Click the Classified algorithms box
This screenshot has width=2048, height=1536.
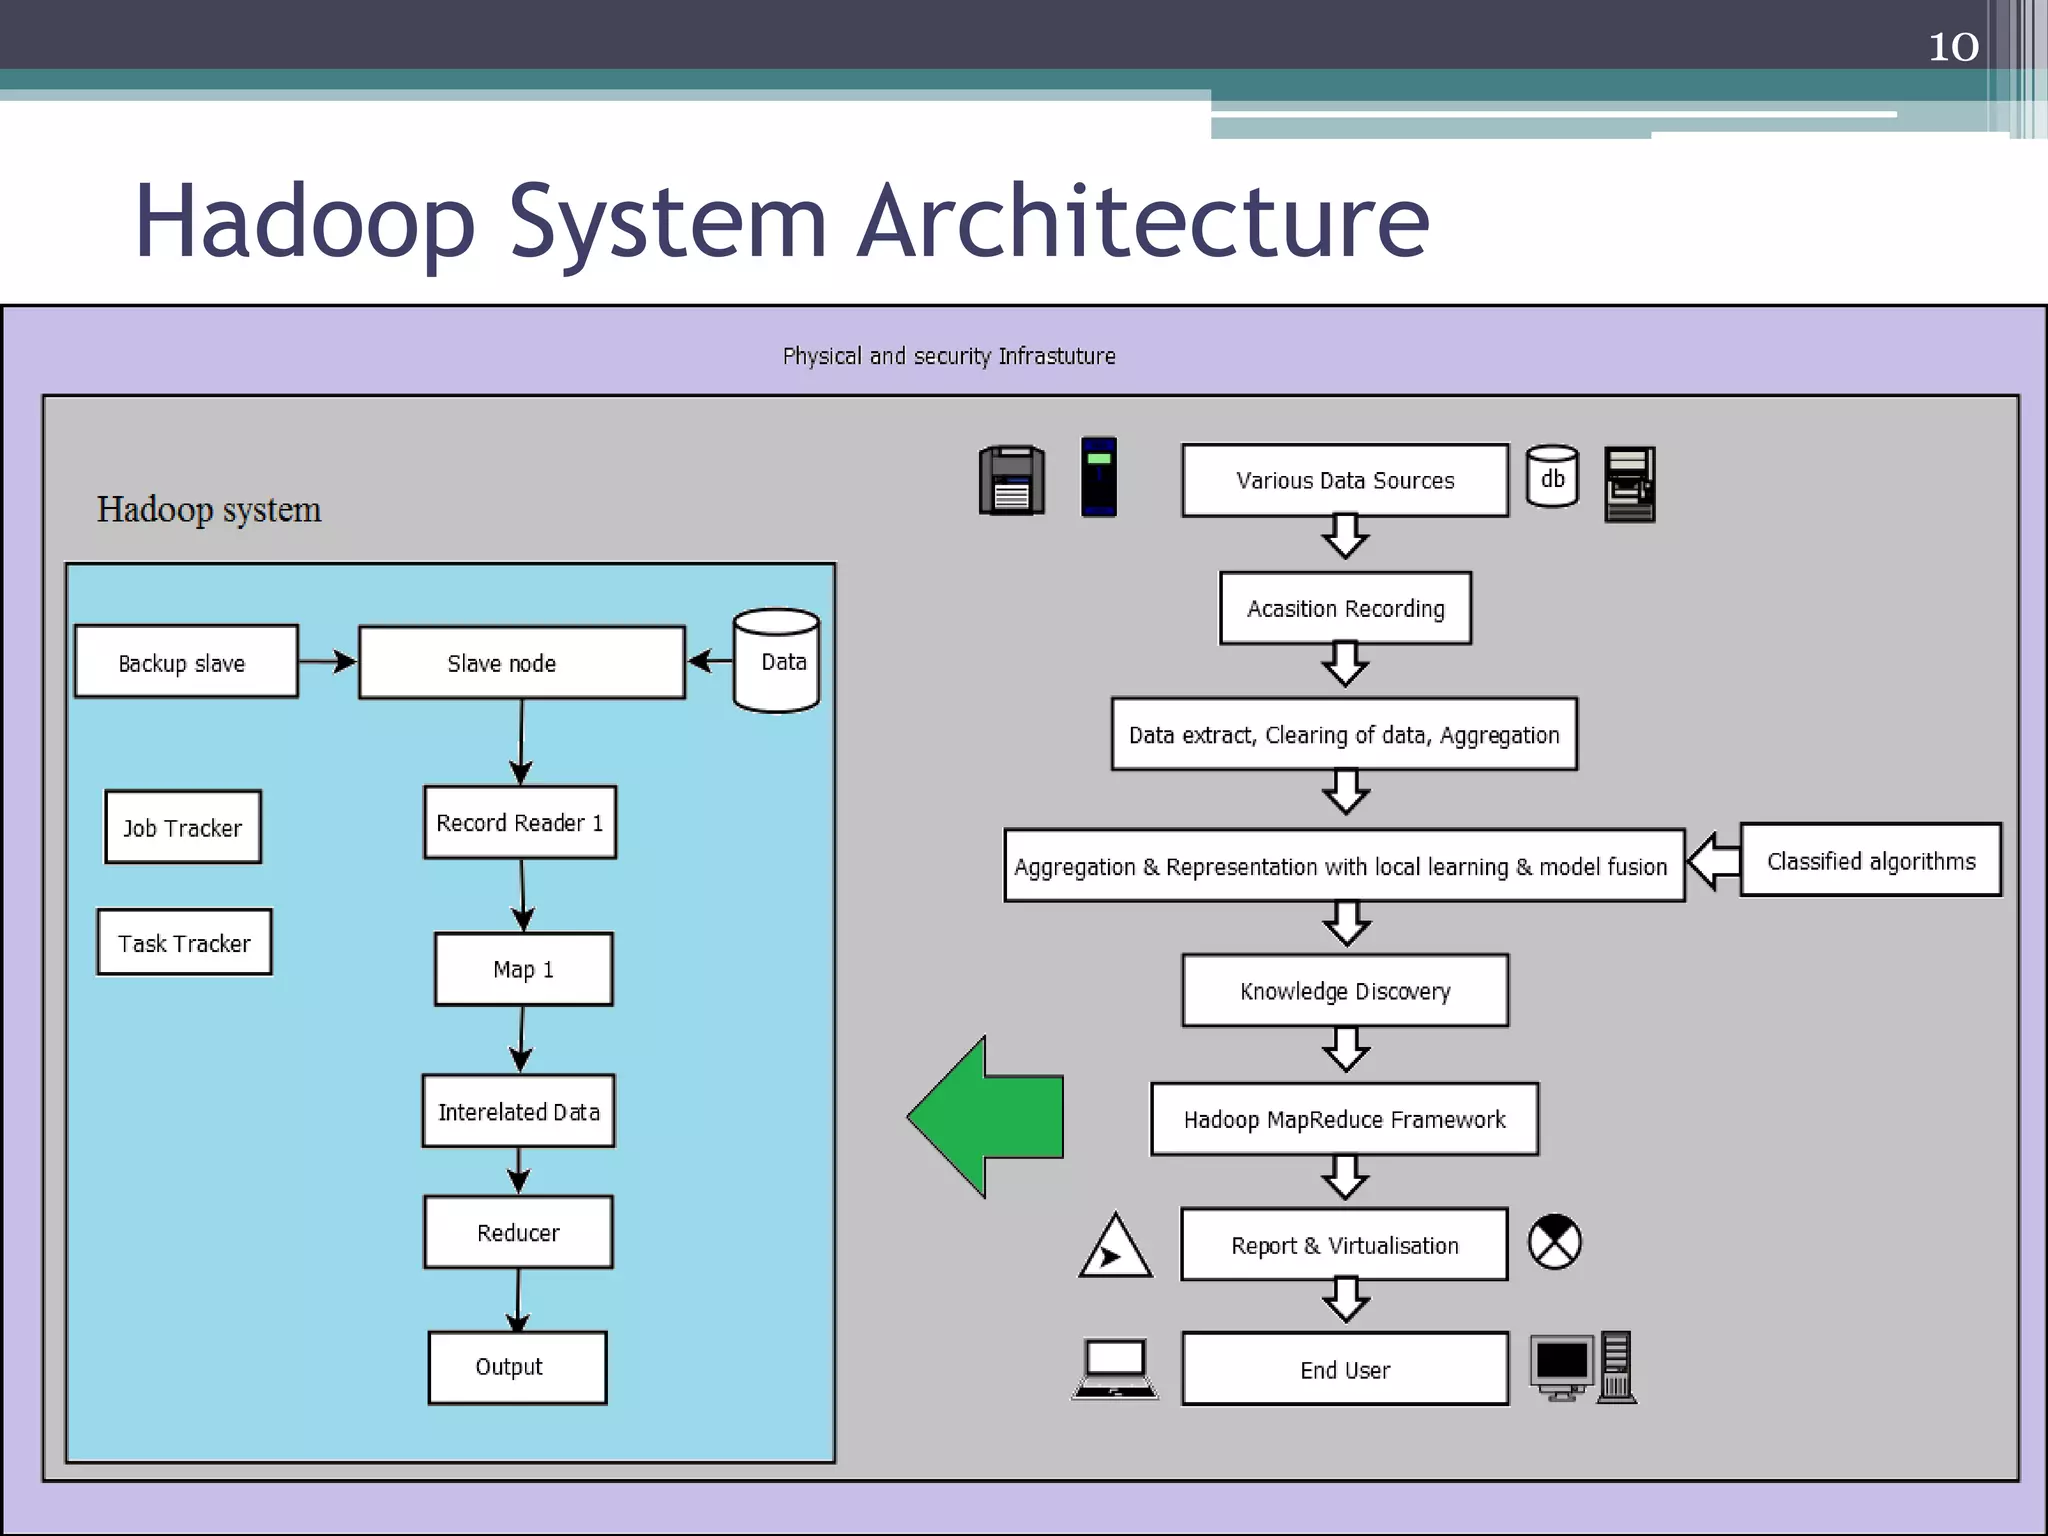[x=1870, y=860]
